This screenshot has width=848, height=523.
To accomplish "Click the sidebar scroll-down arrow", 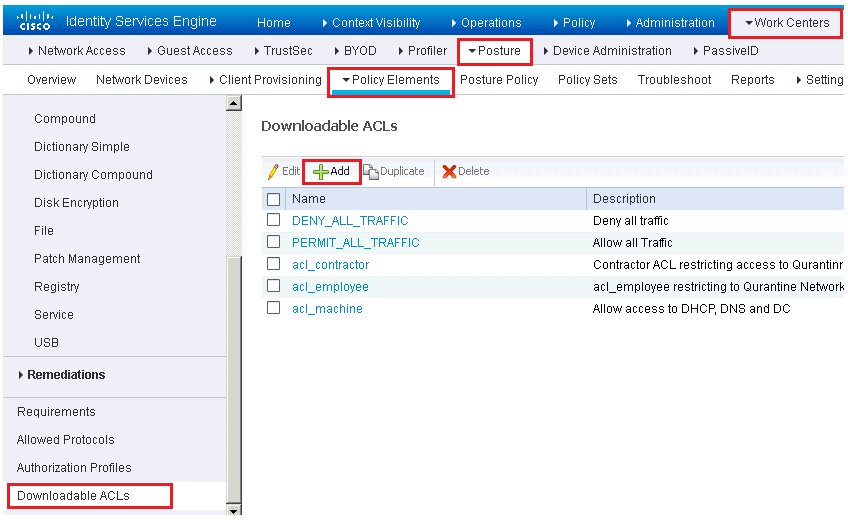I will [x=234, y=510].
